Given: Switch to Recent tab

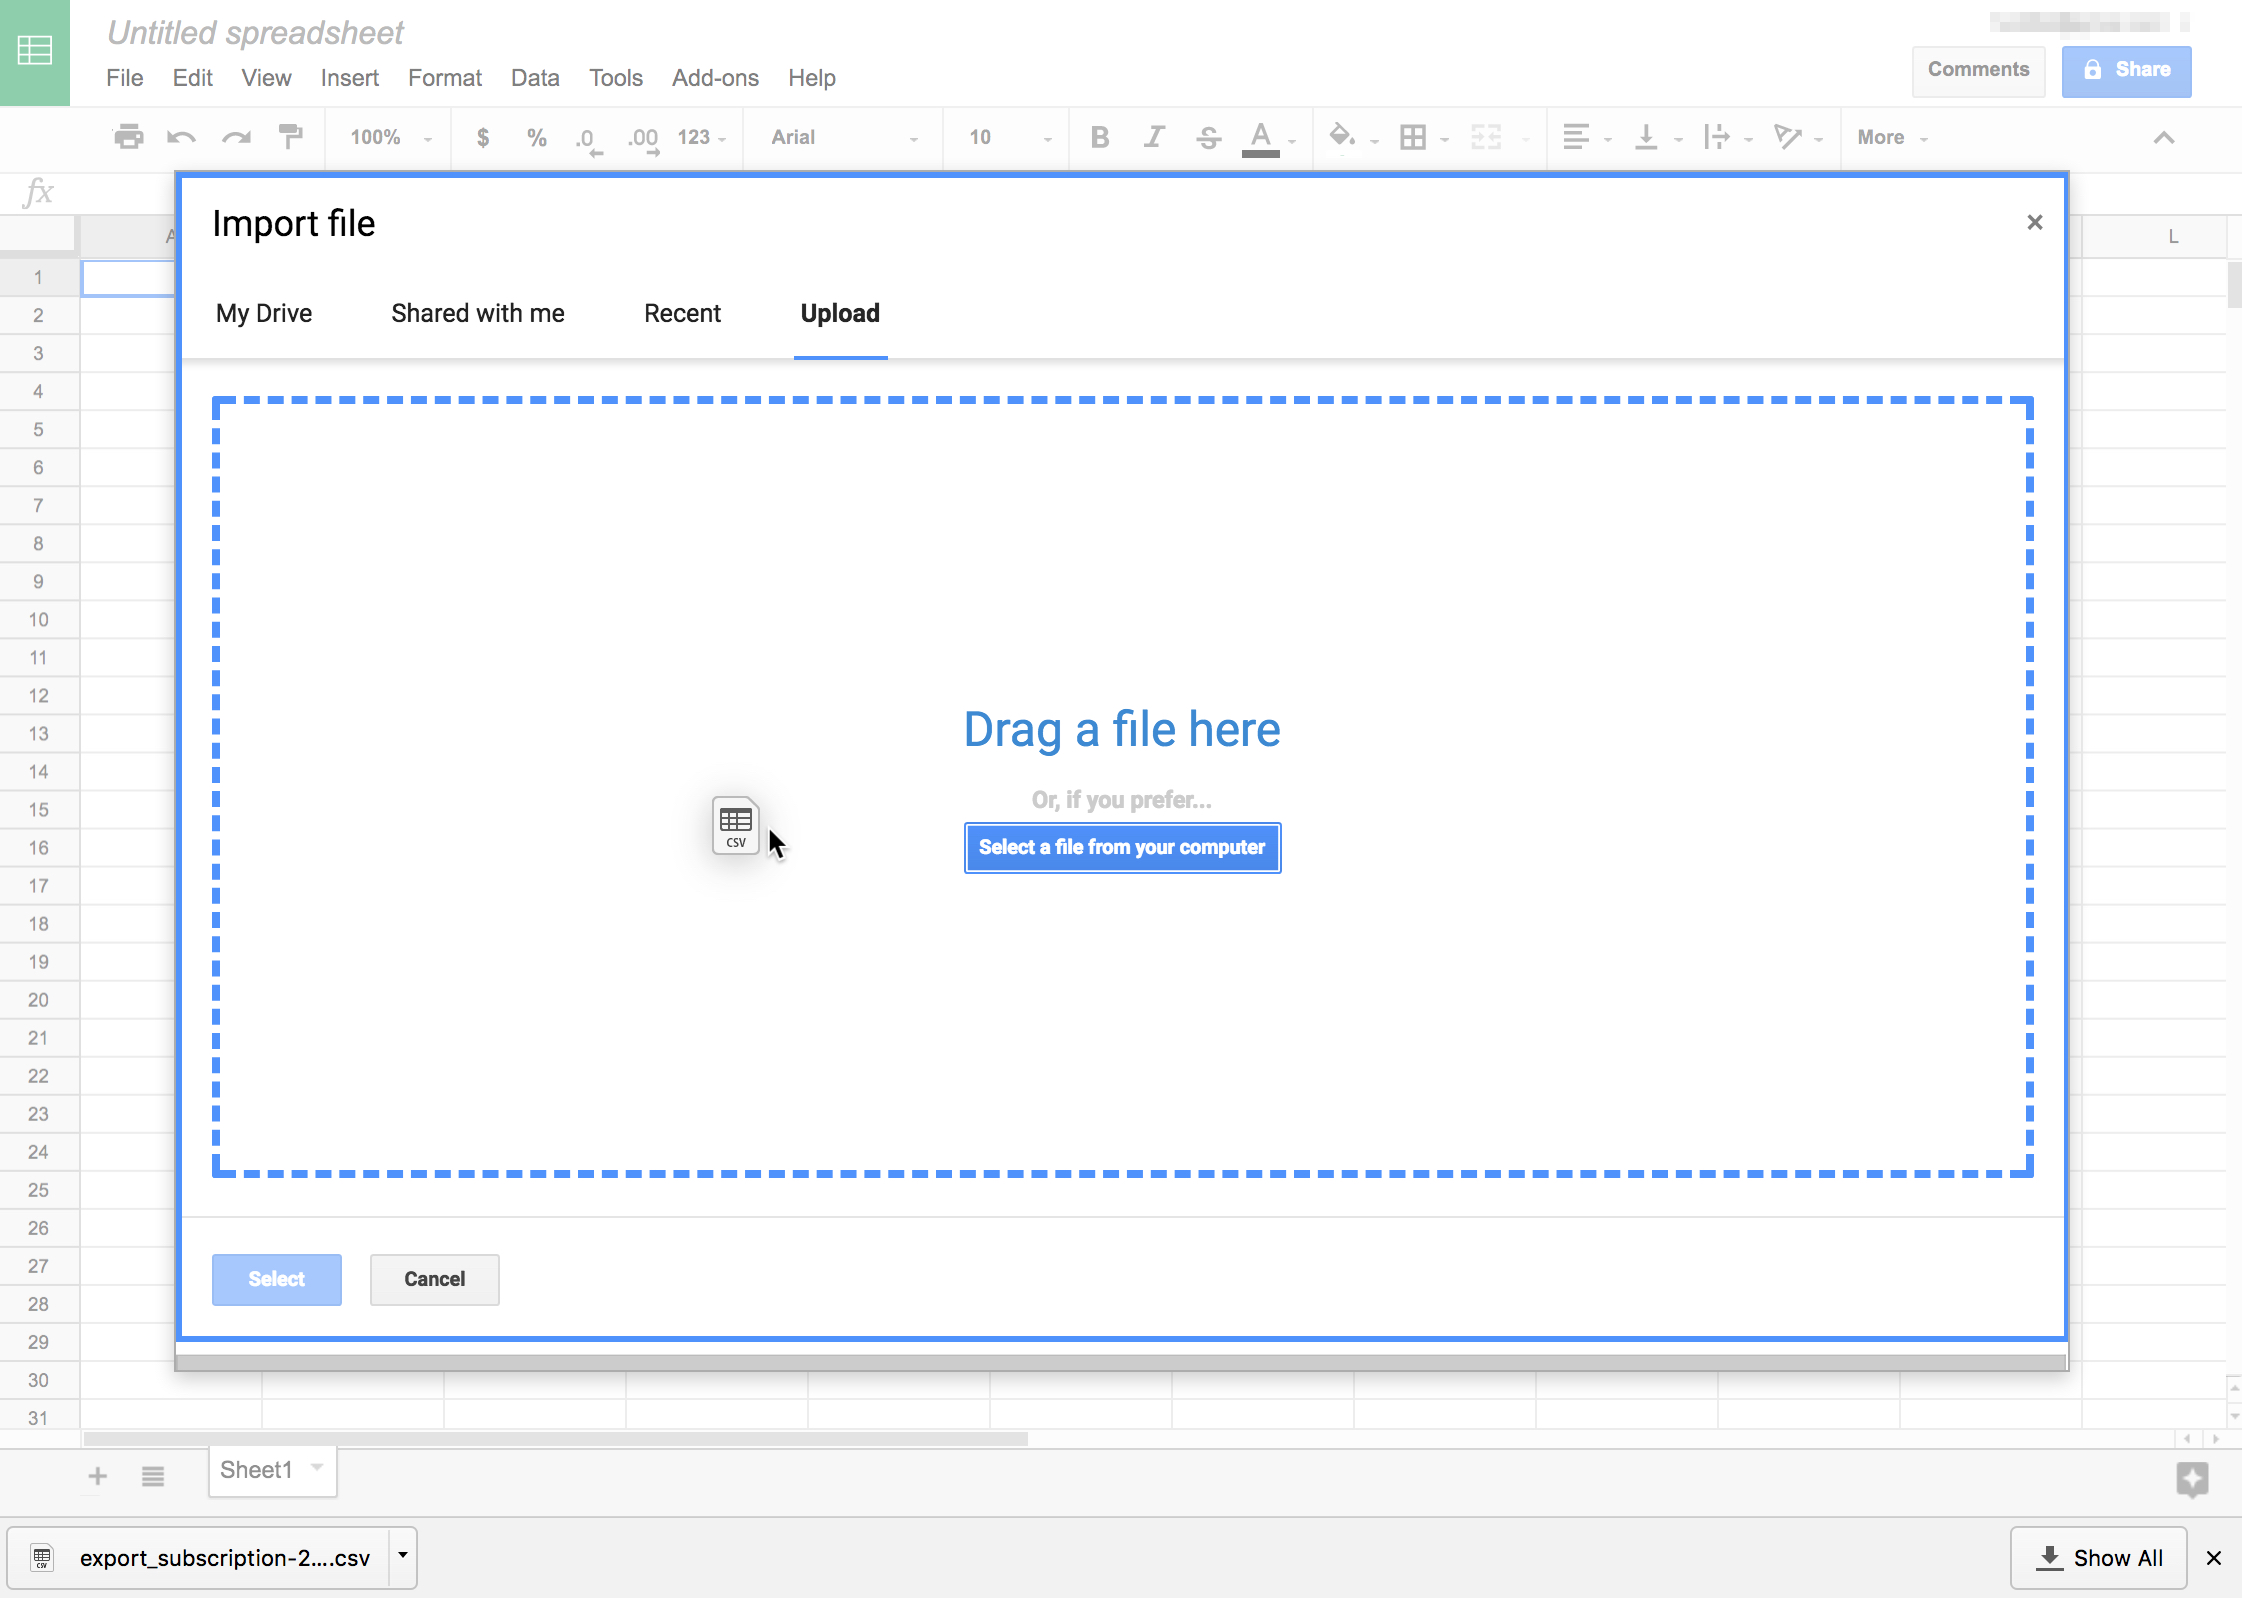Looking at the screenshot, I should coord(682,313).
